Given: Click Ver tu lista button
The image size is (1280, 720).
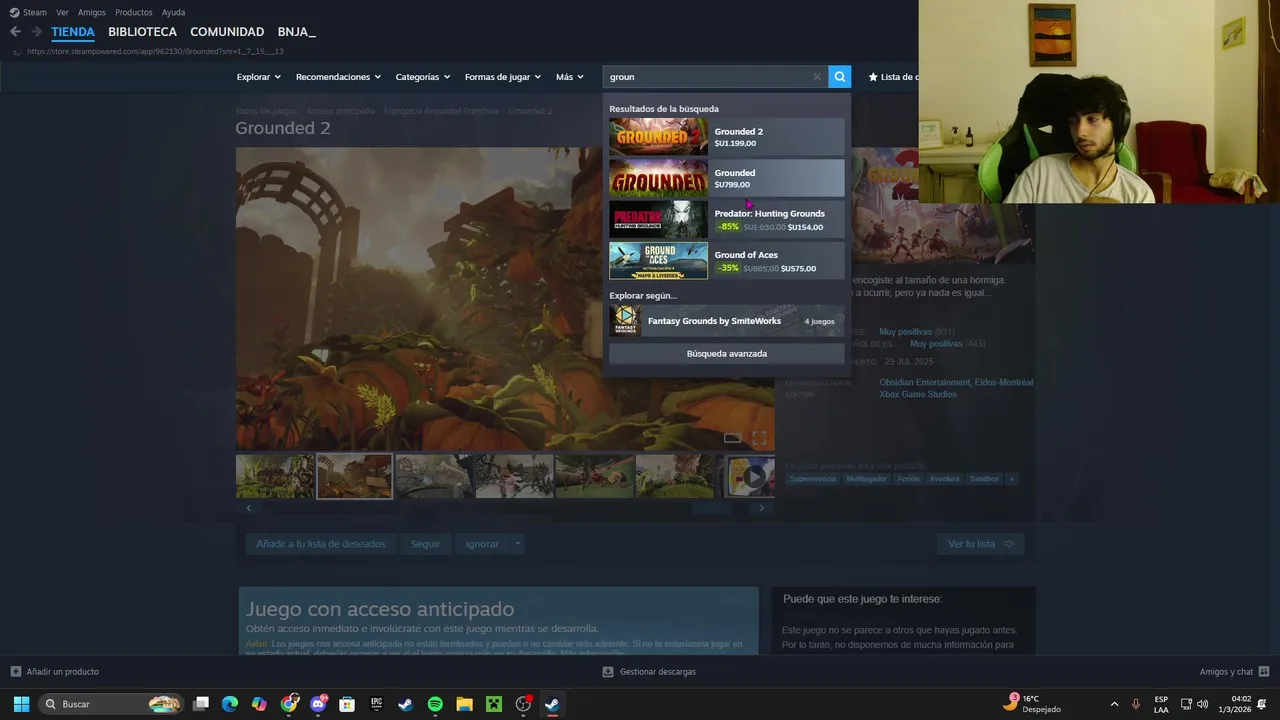Looking at the screenshot, I should click(981, 544).
